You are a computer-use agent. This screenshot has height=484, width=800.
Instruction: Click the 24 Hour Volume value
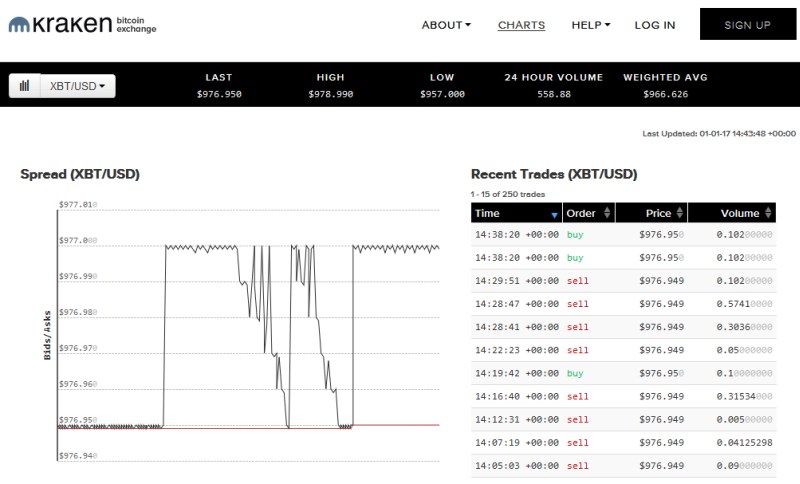pyautogui.click(x=553, y=94)
